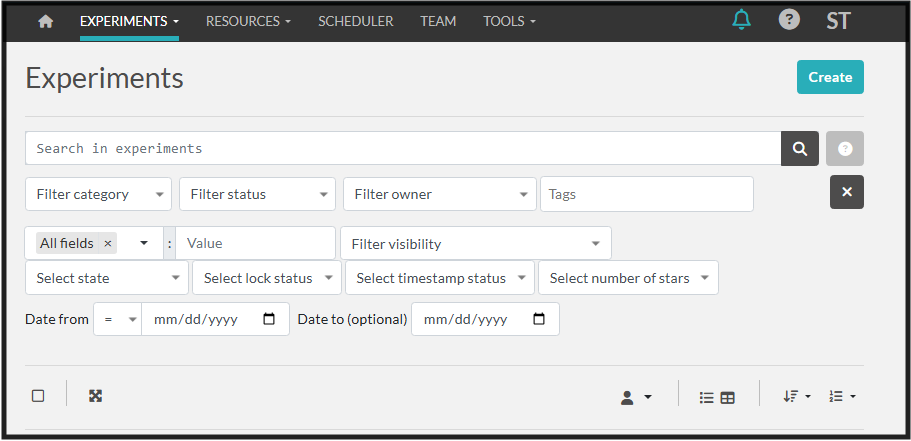This screenshot has height=441, width=911.
Task: Open the Resources menu
Action: click(x=248, y=21)
